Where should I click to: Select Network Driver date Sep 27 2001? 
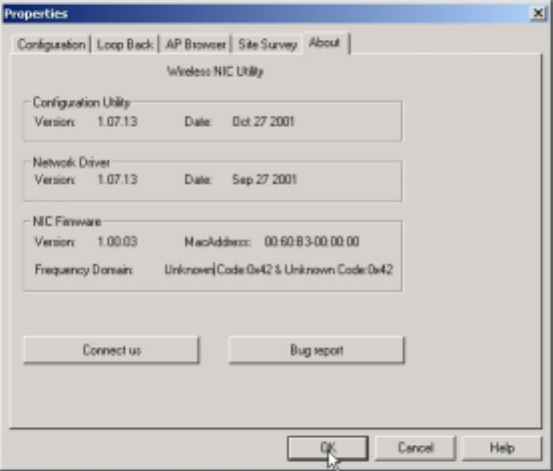click(264, 180)
